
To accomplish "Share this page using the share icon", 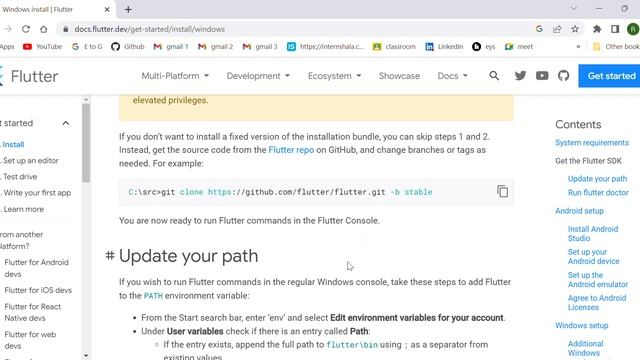I will tap(557, 29).
